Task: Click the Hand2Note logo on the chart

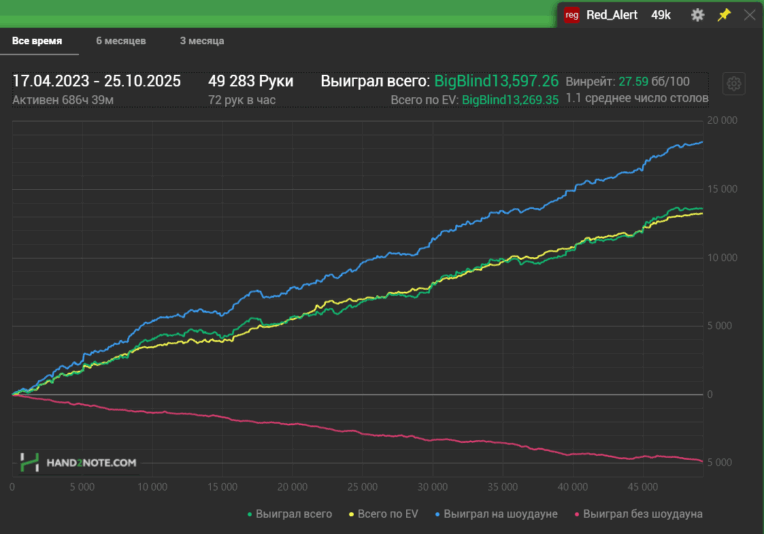Action: point(78,462)
